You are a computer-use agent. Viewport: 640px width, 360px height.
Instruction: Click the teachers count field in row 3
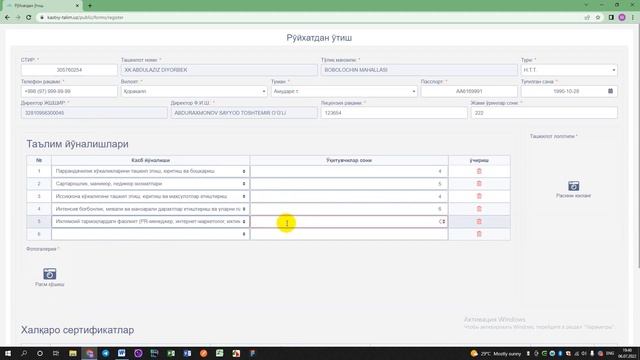[349, 196]
